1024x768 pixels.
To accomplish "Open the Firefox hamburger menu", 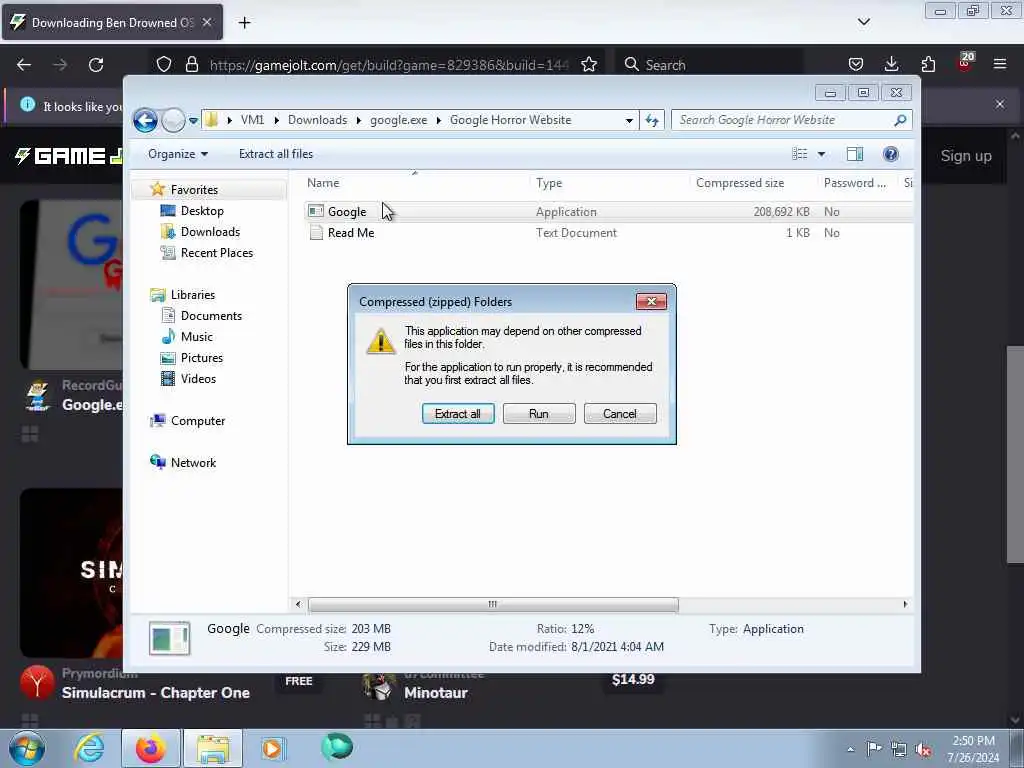I will [x=1000, y=65].
